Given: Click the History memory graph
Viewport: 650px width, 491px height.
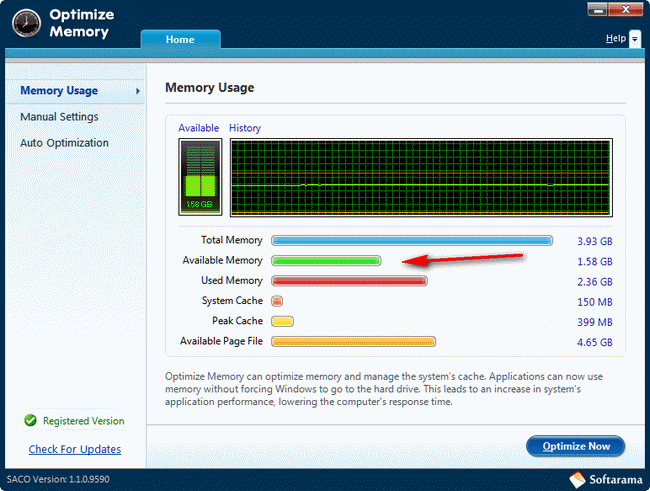Looking at the screenshot, I should [421, 177].
